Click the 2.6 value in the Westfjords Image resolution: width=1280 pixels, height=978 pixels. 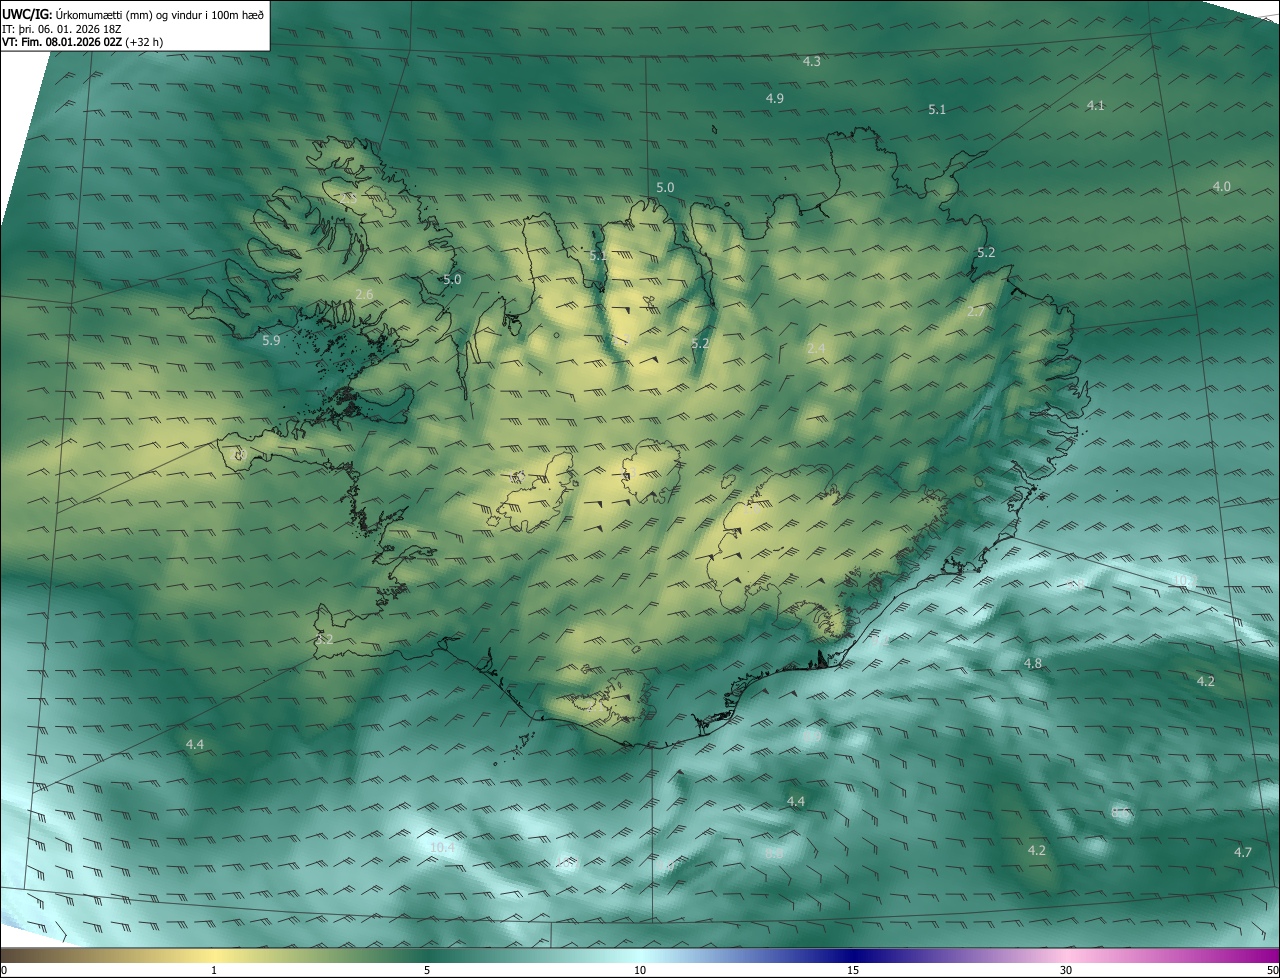point(364,294)
